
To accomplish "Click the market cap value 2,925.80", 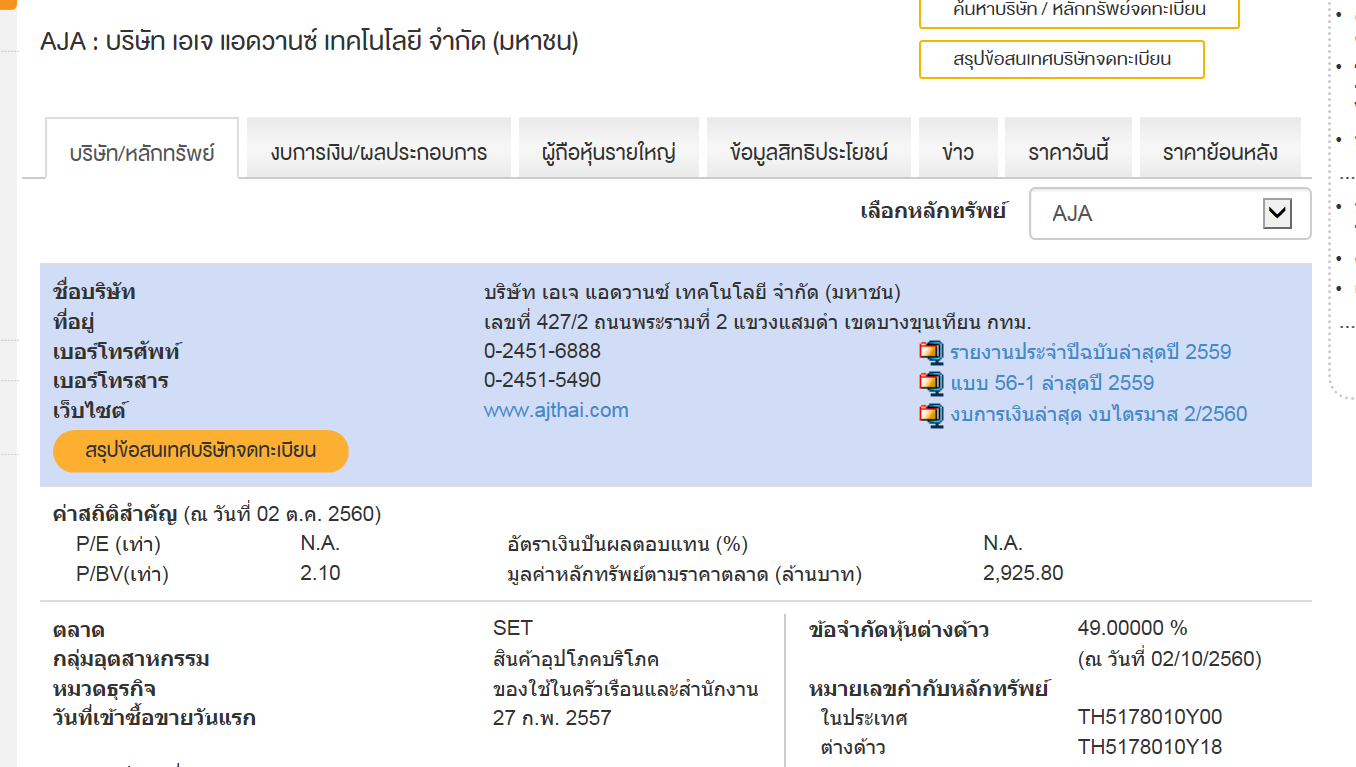I will point(1023,573).
